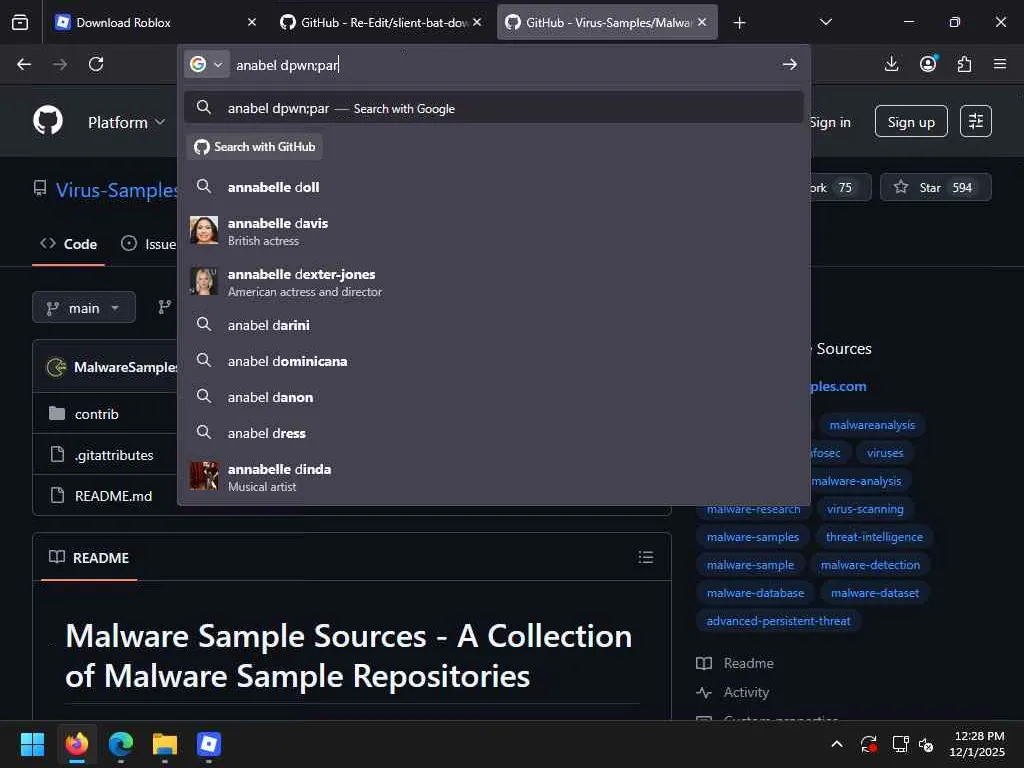Screen dimensions: 1024x768
Task: Close the Re-Edit/slient-bat tab
Action: pos(477,22)
